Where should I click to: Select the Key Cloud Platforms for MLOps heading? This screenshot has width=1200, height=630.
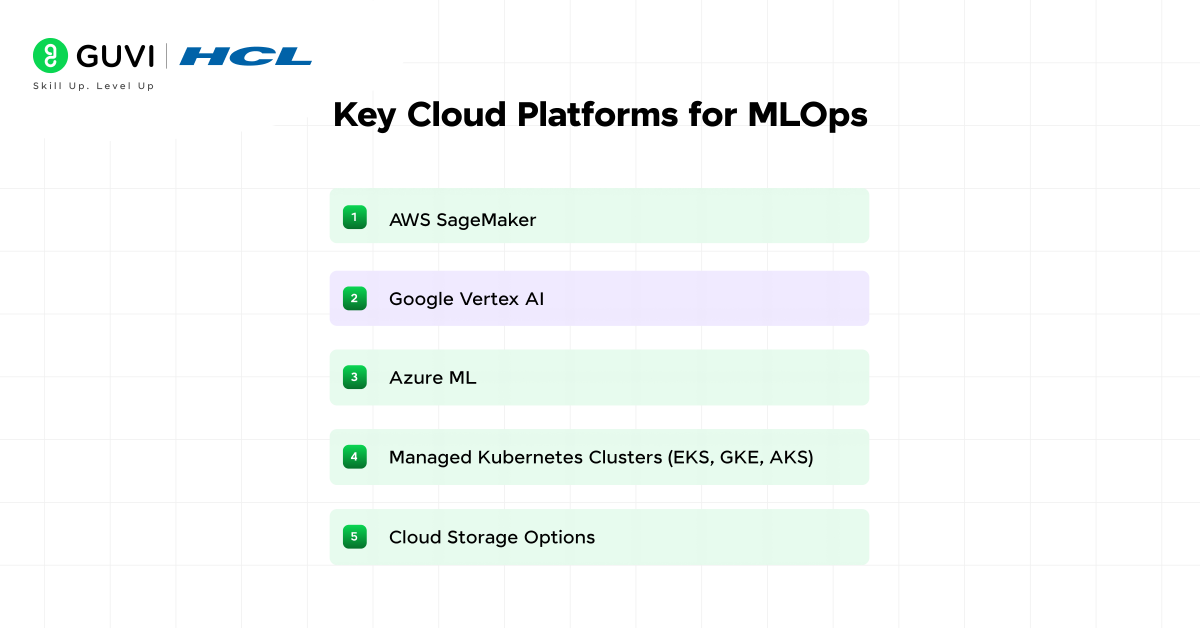tap(601, 115)
